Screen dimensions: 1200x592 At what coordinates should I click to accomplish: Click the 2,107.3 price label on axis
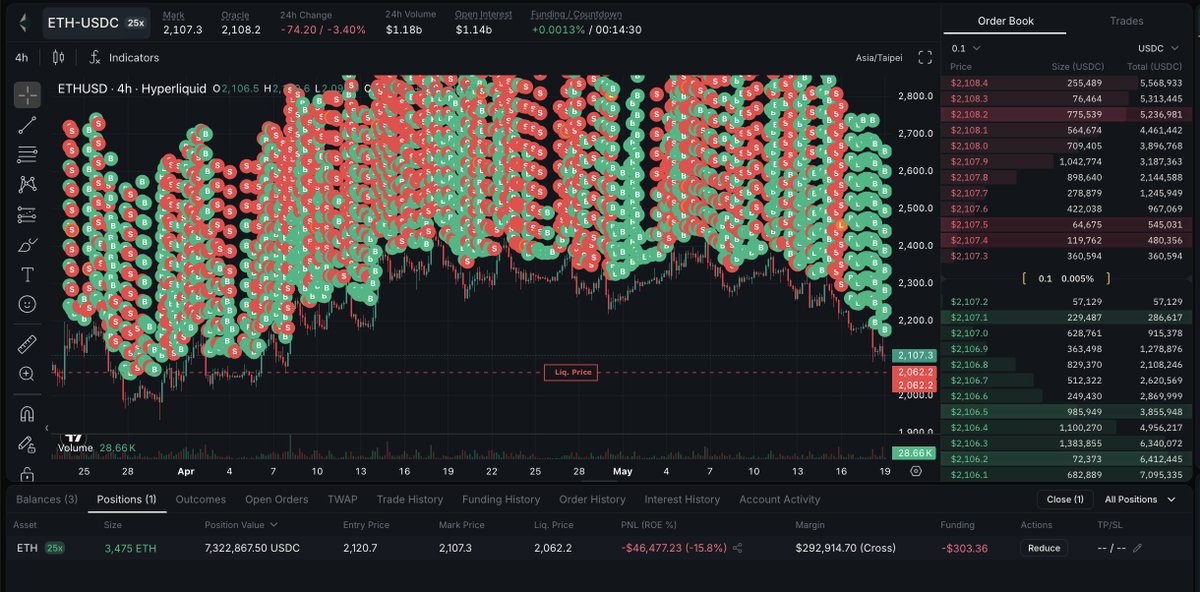[x=912, y=355]
